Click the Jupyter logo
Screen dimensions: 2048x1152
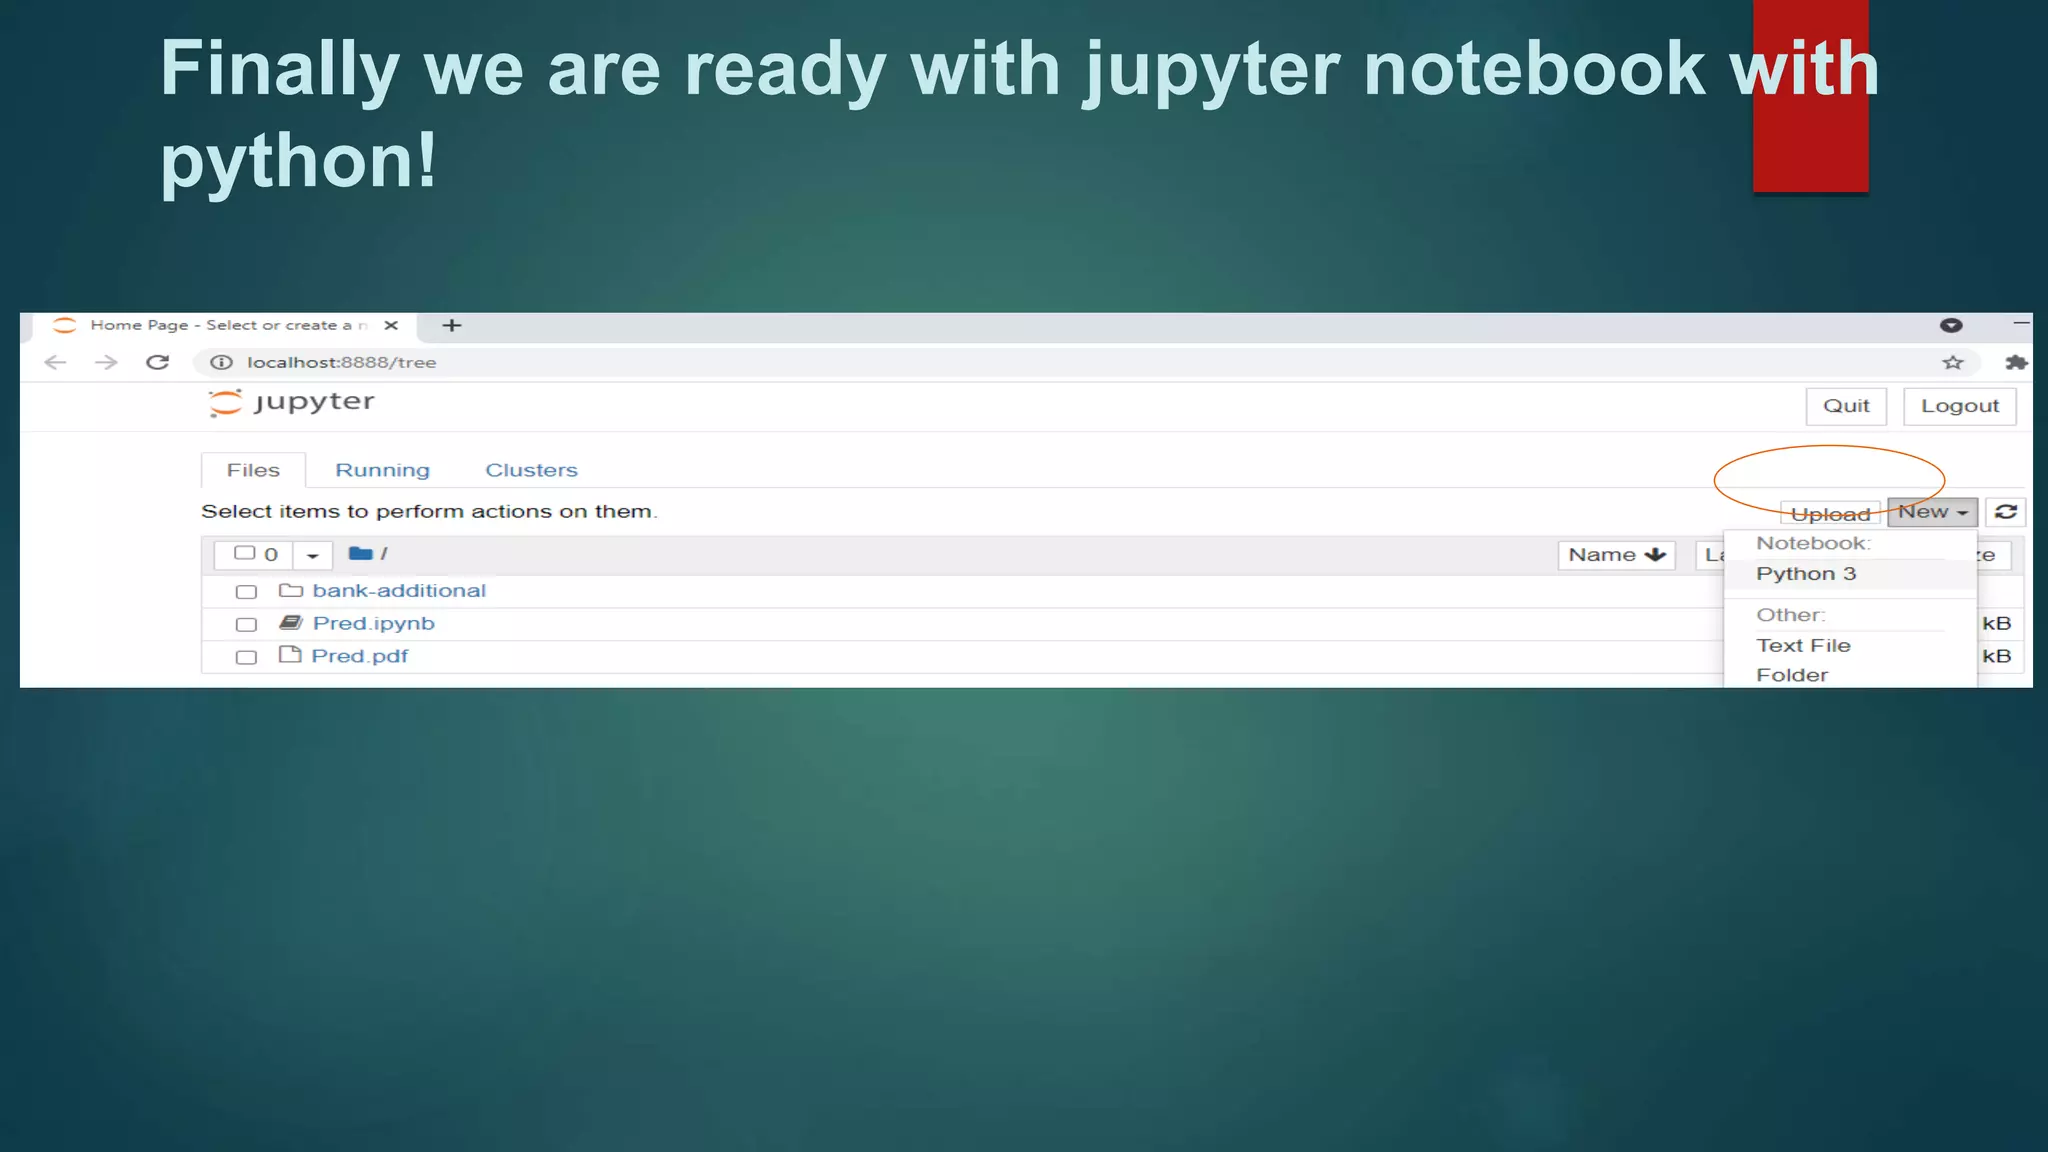tap(291, 402)
